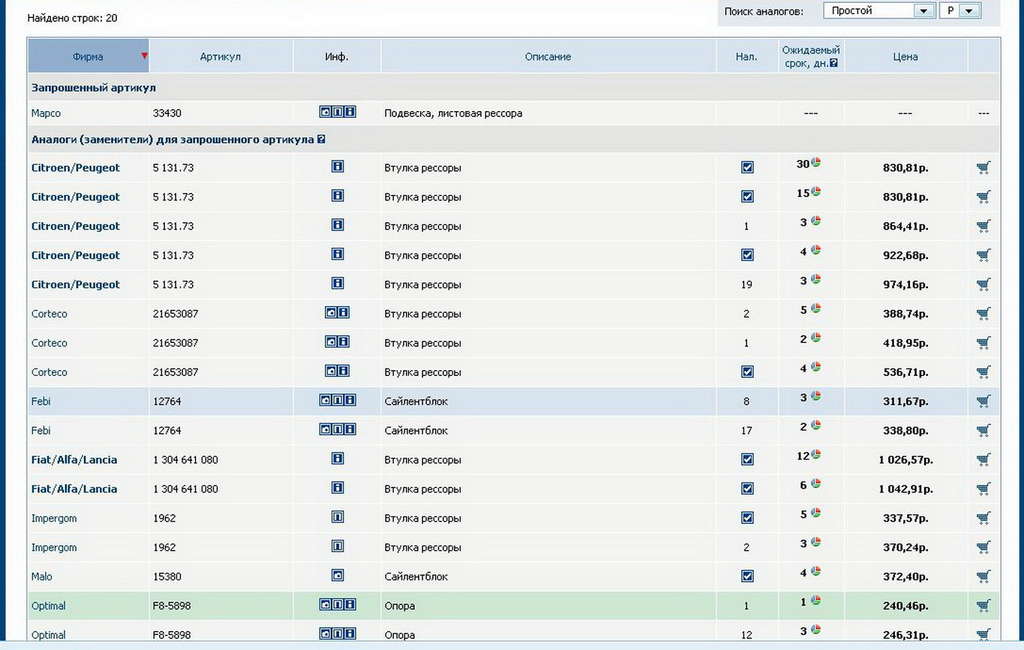This screenshot has height=650, width=1024.
Task: Open the photo icon in the Malo 15380 row
Action: (337, 576)
